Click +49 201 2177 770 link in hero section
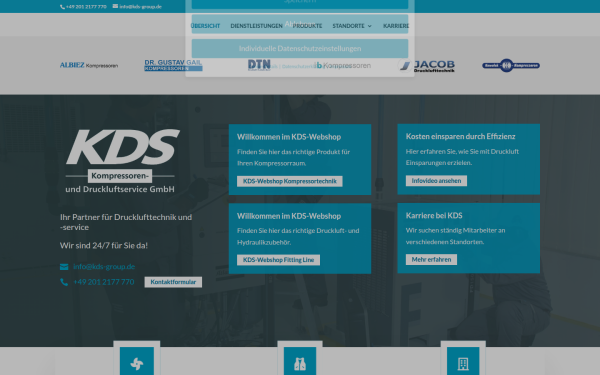This screenshot has width=600, height=375. 104,282
